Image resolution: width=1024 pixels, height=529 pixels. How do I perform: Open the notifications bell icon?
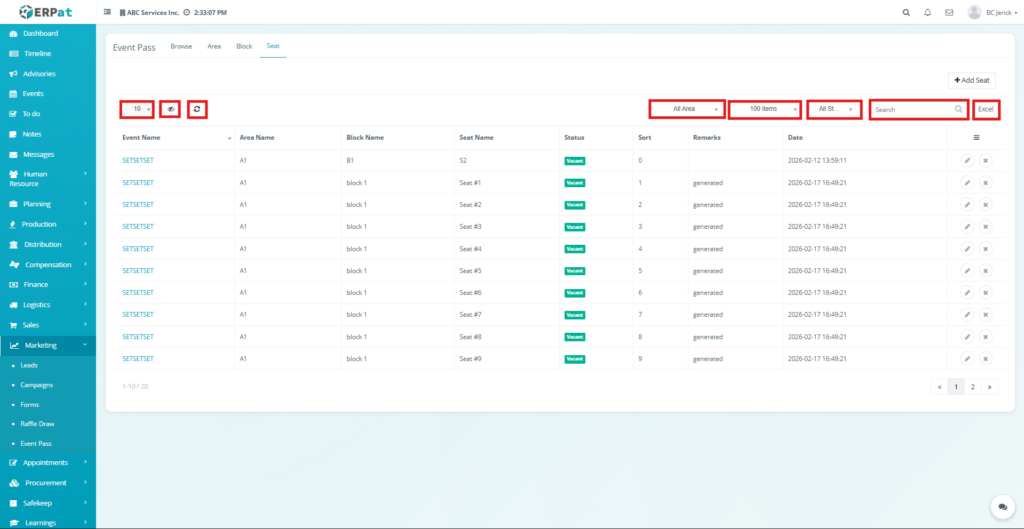coord(927,13)
